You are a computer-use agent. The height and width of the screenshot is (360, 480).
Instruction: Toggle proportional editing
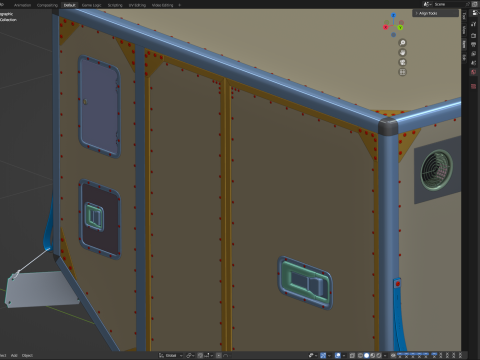219,355
